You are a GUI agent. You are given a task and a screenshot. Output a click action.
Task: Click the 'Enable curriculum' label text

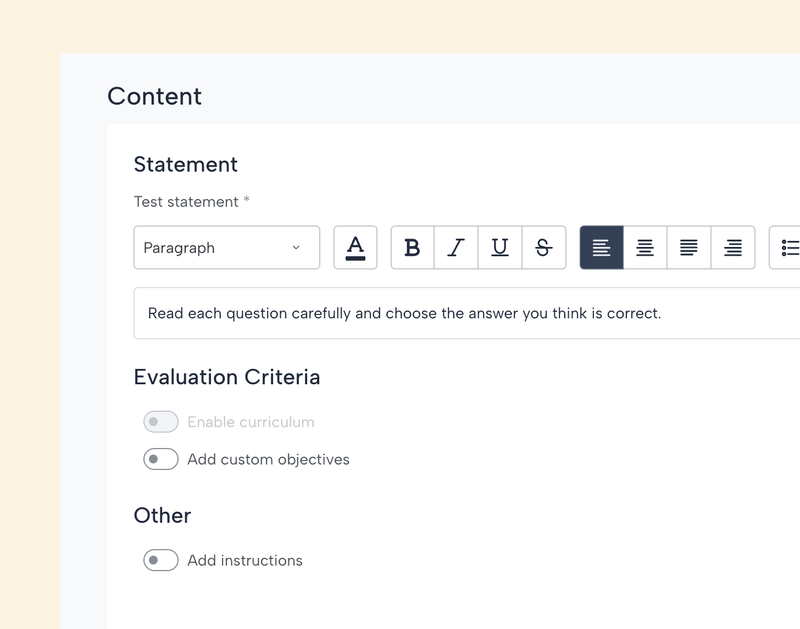click(x=251, y=422)
